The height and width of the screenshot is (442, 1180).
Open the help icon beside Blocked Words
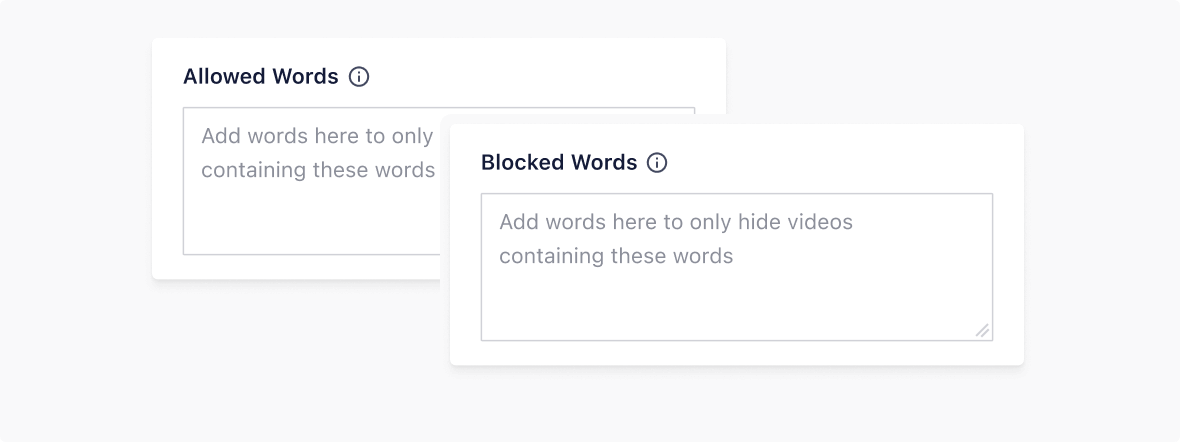point(657,163)
